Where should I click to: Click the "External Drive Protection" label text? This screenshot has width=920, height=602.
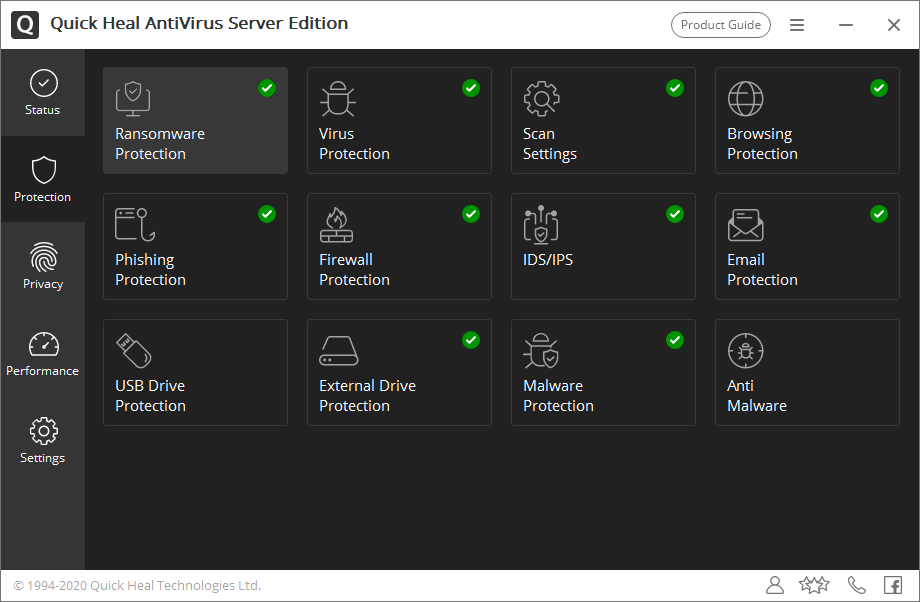[367, 395]
